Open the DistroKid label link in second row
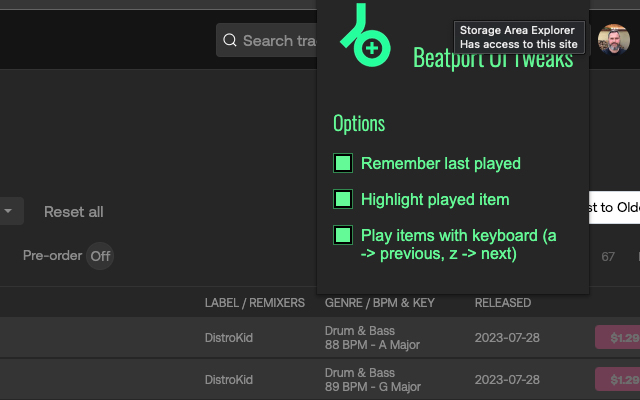 229,380
